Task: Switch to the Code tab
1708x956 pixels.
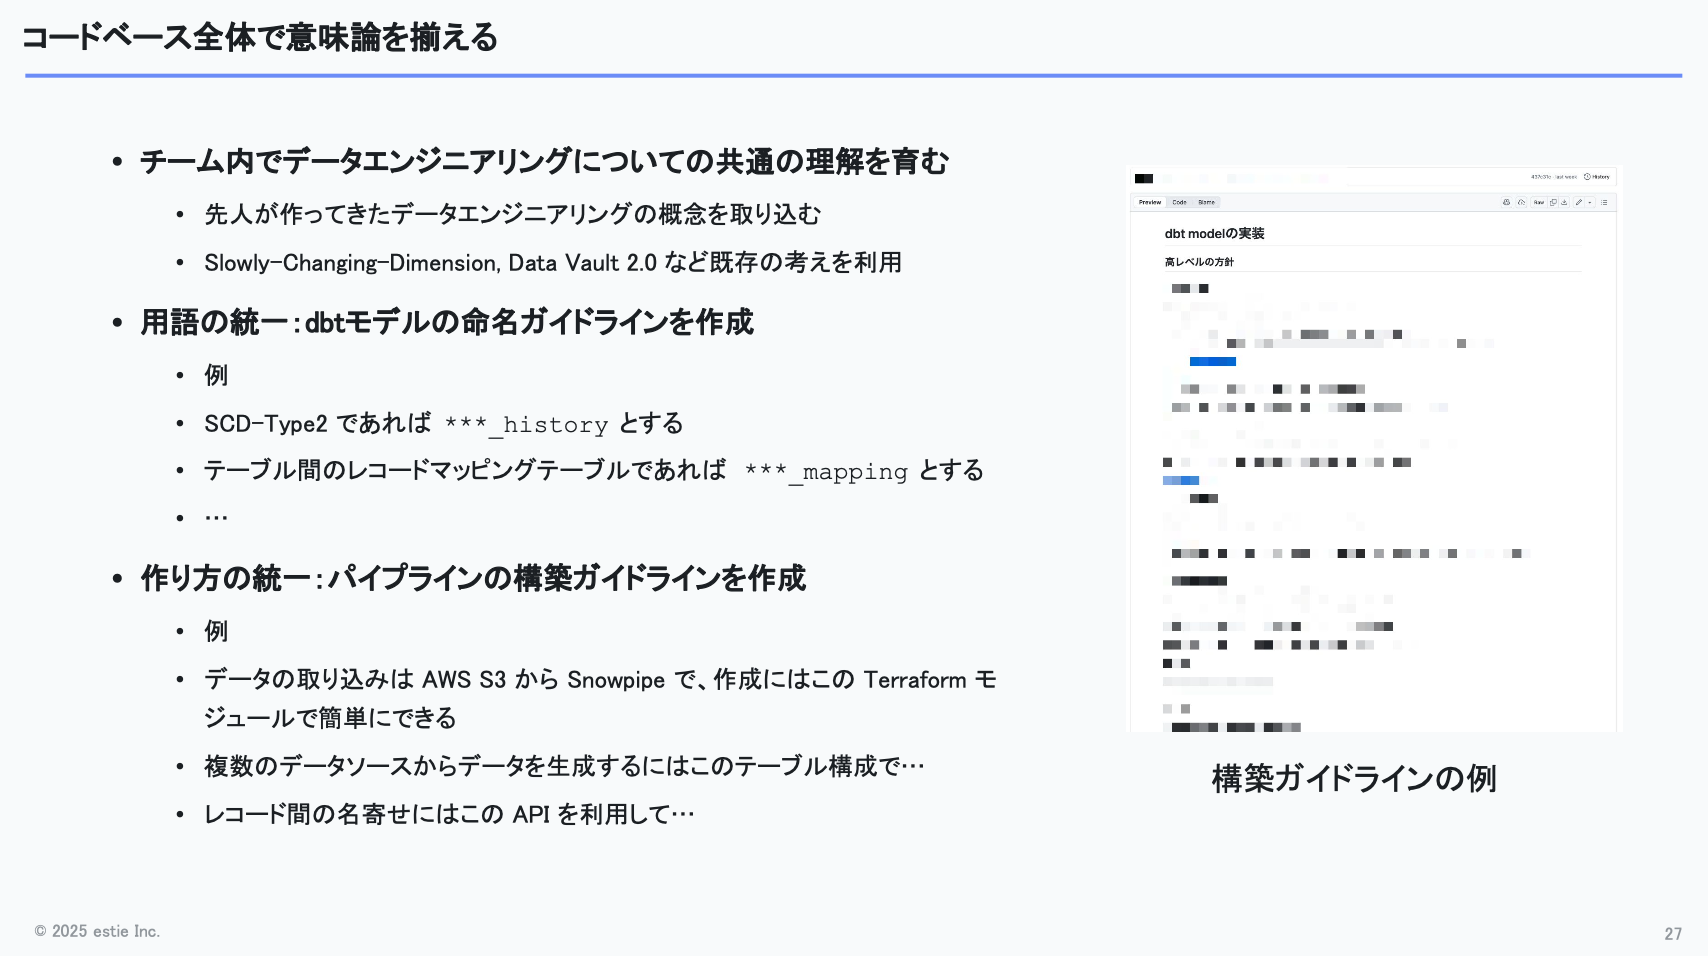Action: (1179, 202)
